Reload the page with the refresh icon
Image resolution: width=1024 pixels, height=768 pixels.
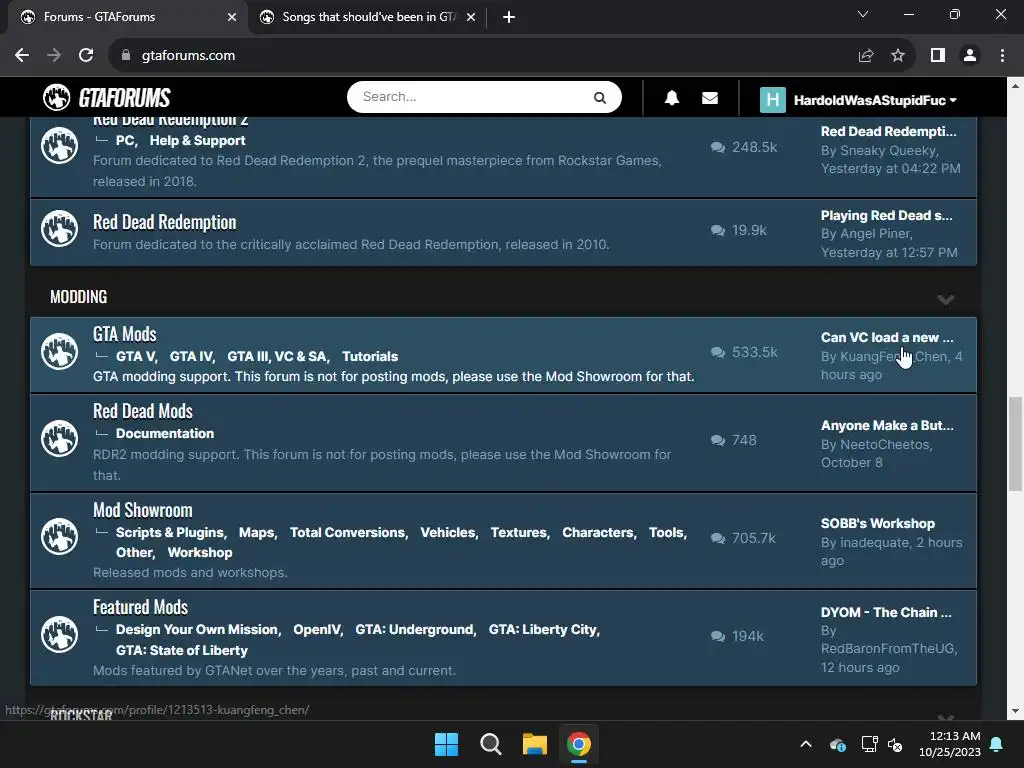click(86, 56)
